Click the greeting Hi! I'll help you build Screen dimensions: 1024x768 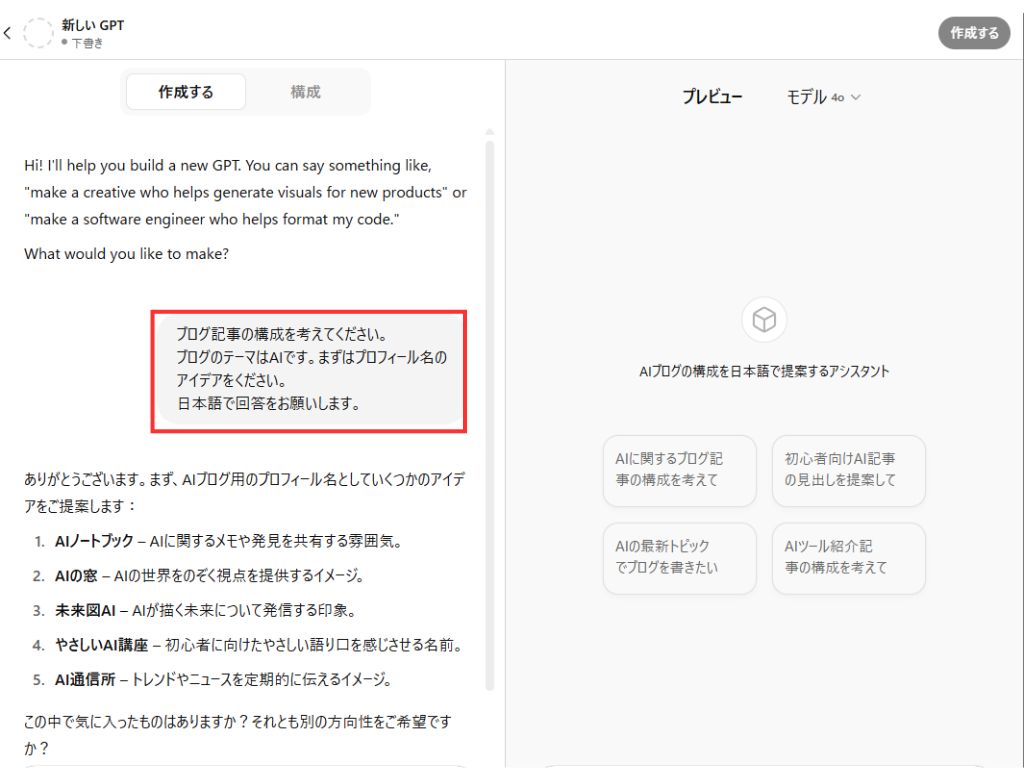pos(245,192)
